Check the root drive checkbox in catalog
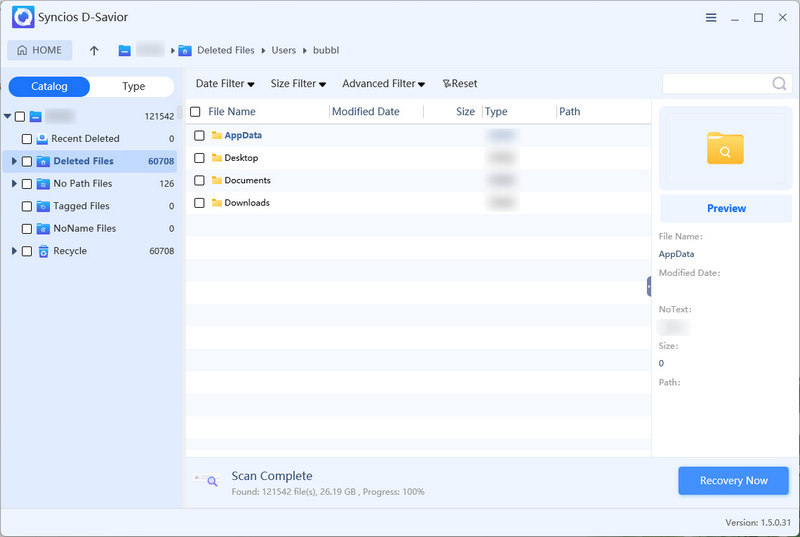Screen dimensions: 800x537 [20, 116]
